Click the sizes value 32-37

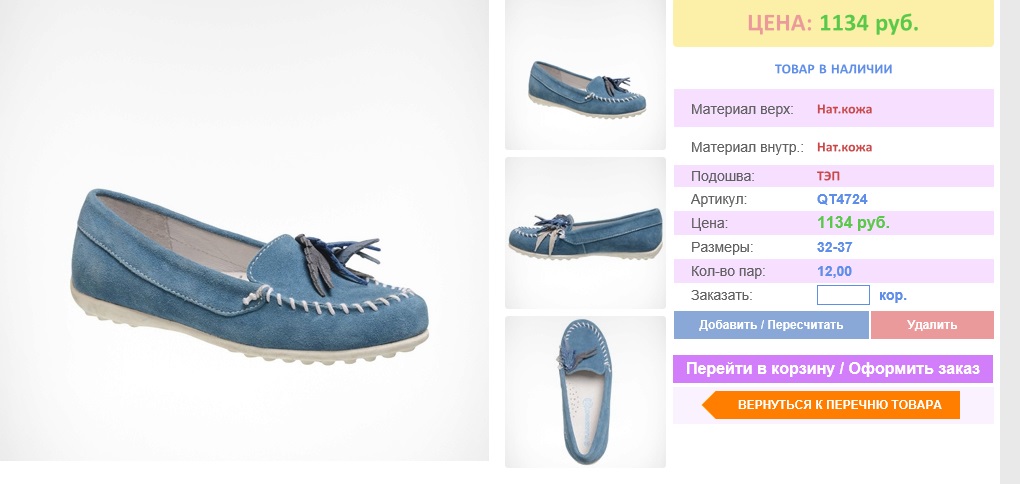pyautogui.click(x=834, y=247)
